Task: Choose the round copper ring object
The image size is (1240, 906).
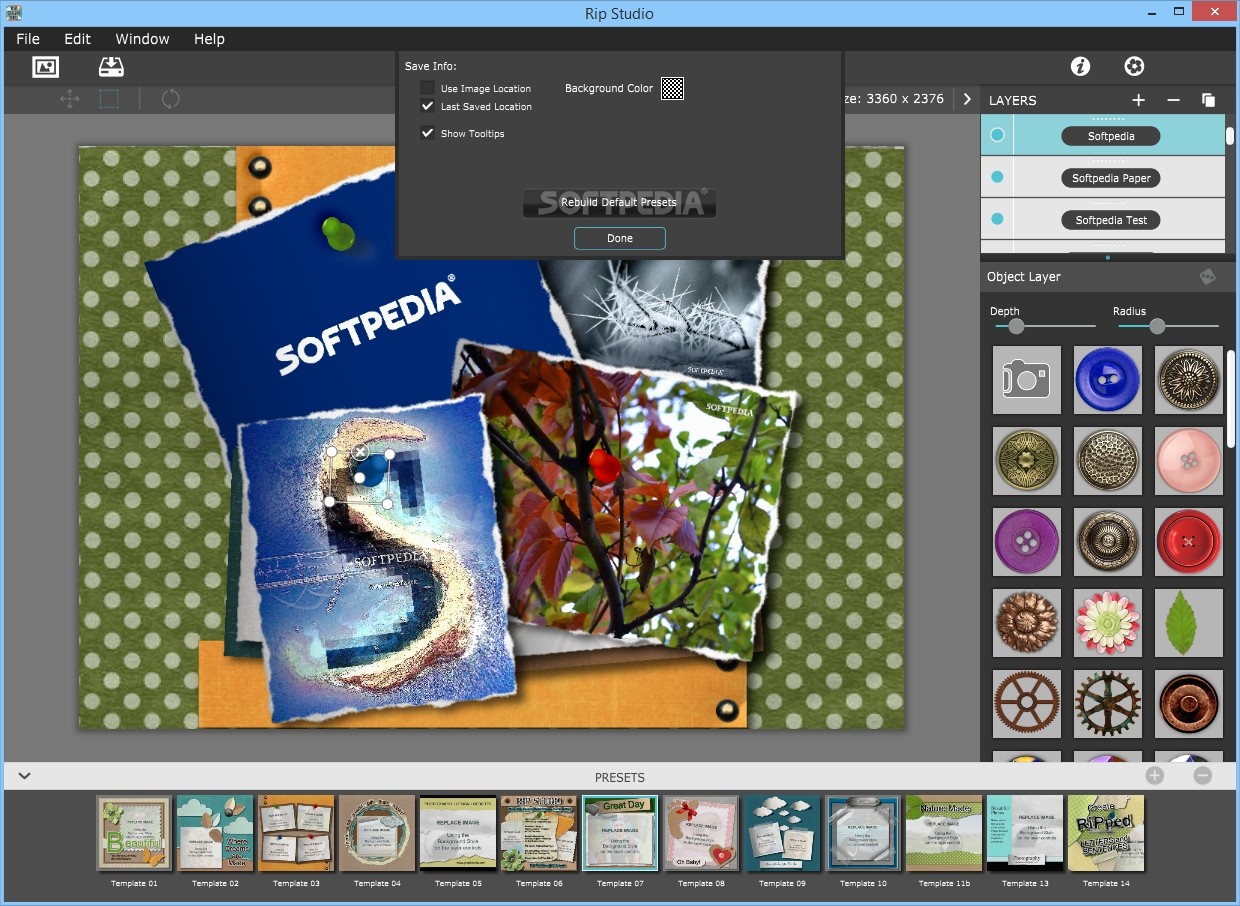Action: [1189, 704]
